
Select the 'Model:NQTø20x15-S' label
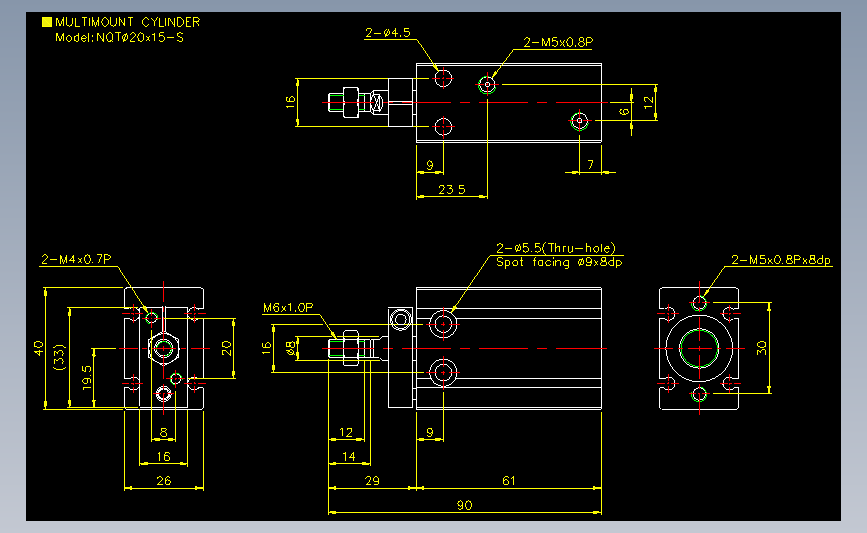[x=119, y=38]
